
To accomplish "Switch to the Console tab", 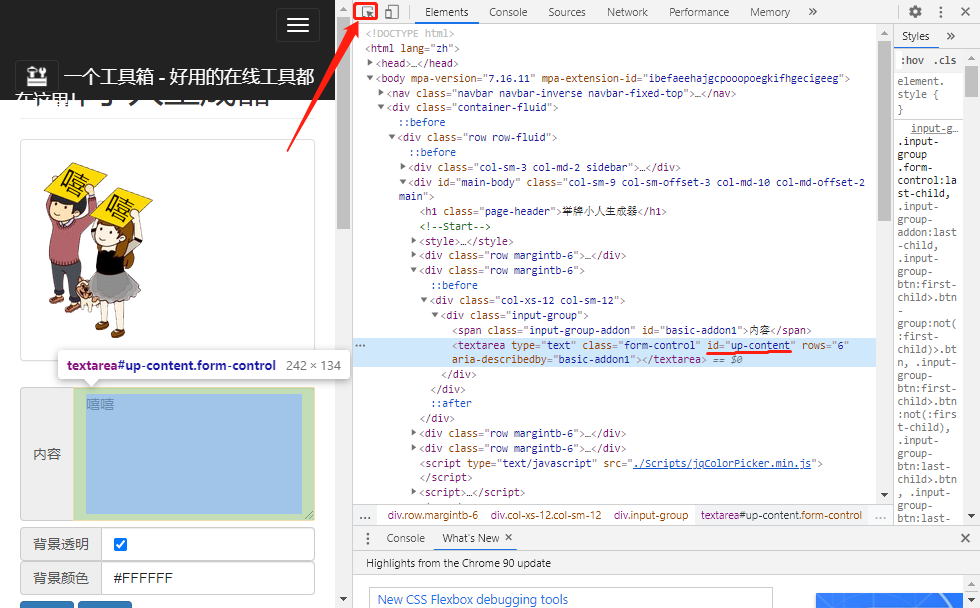I will pos(508,12).
